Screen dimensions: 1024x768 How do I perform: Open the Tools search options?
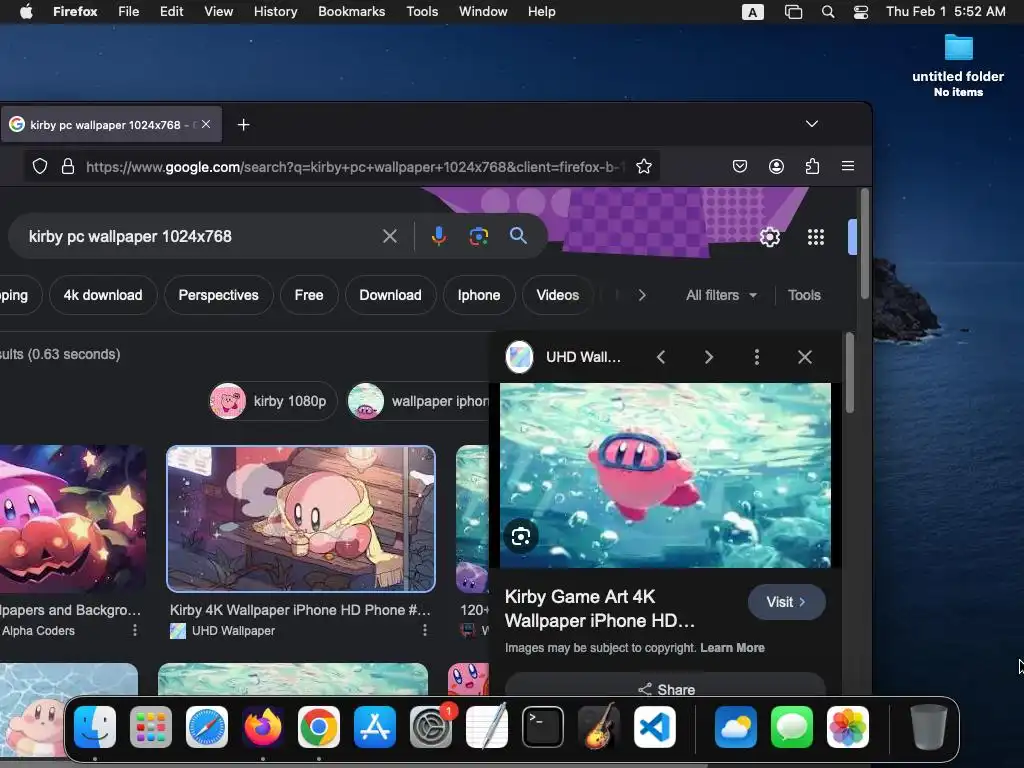804,295
